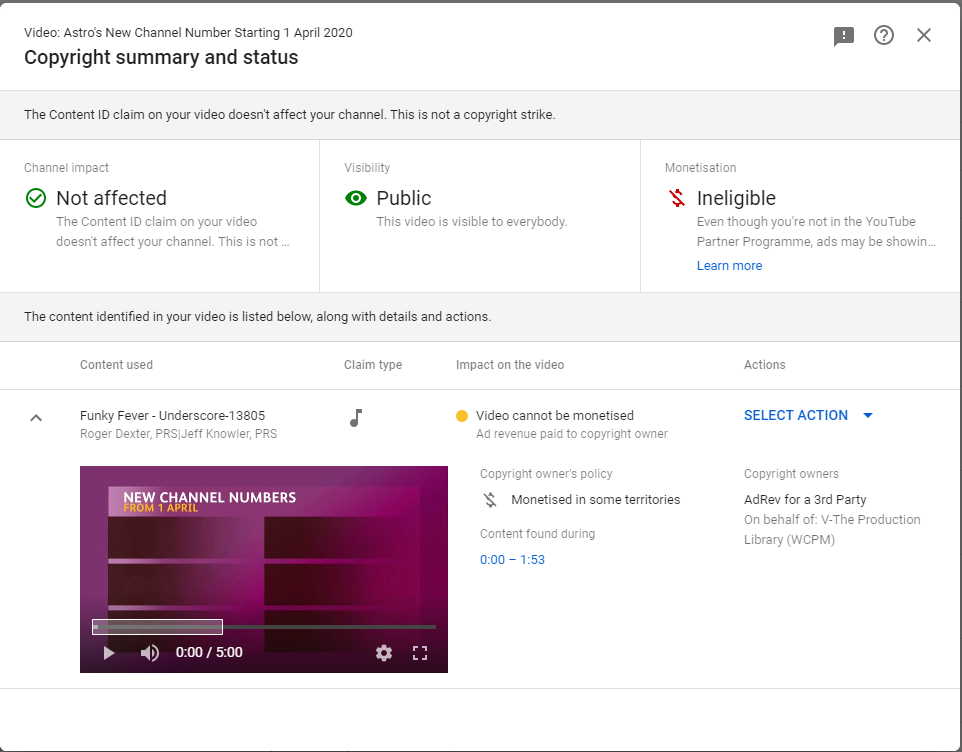The height and width of the screenshot is (752, 962).
Task: Click the 'Ineligible' monetisation heading
Action: [736, 198]
